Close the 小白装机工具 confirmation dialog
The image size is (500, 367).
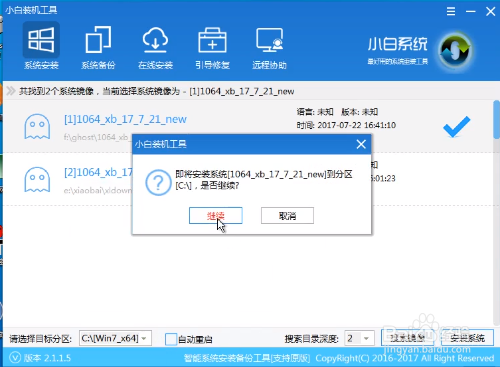pyautogui.click(x=361, y=144)
